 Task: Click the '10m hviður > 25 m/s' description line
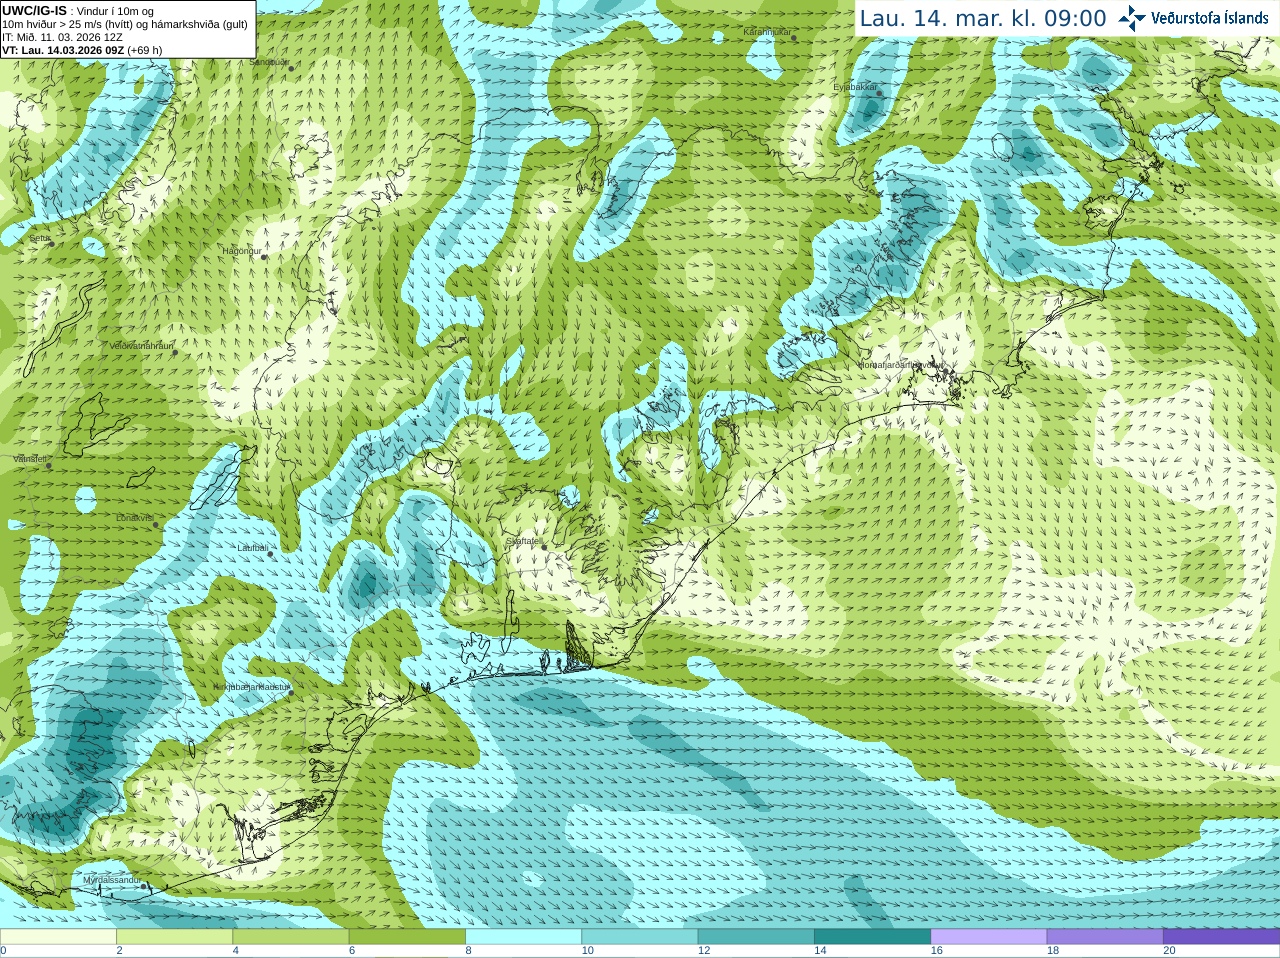[x=125, y=24]
